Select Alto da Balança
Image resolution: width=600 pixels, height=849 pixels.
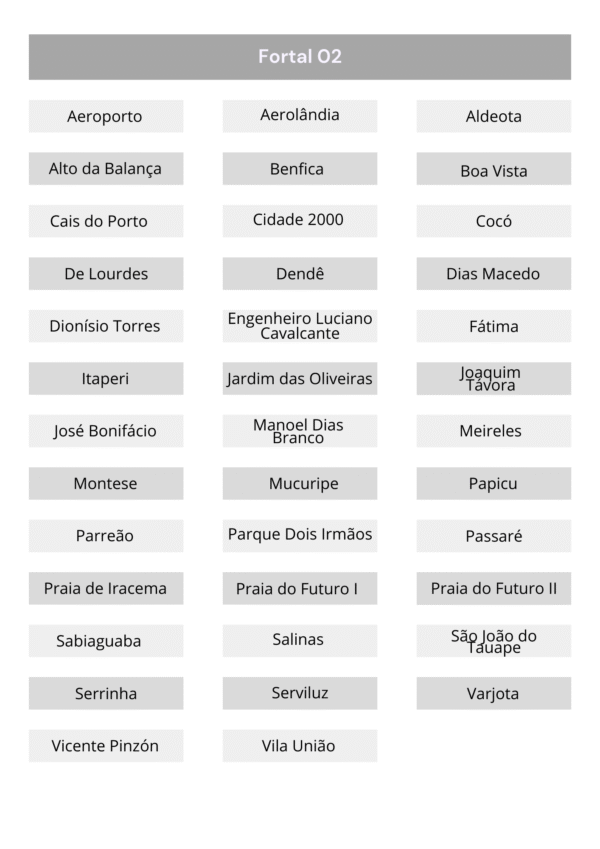point(105,169)
